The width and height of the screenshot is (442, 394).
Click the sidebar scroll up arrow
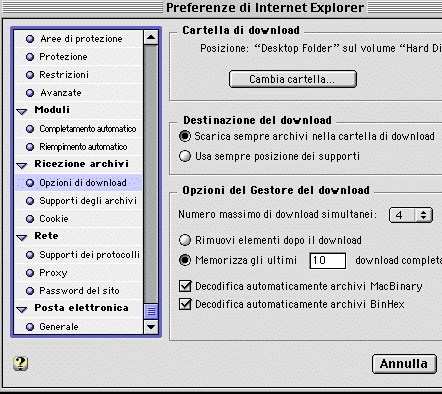tap(151, 37)
